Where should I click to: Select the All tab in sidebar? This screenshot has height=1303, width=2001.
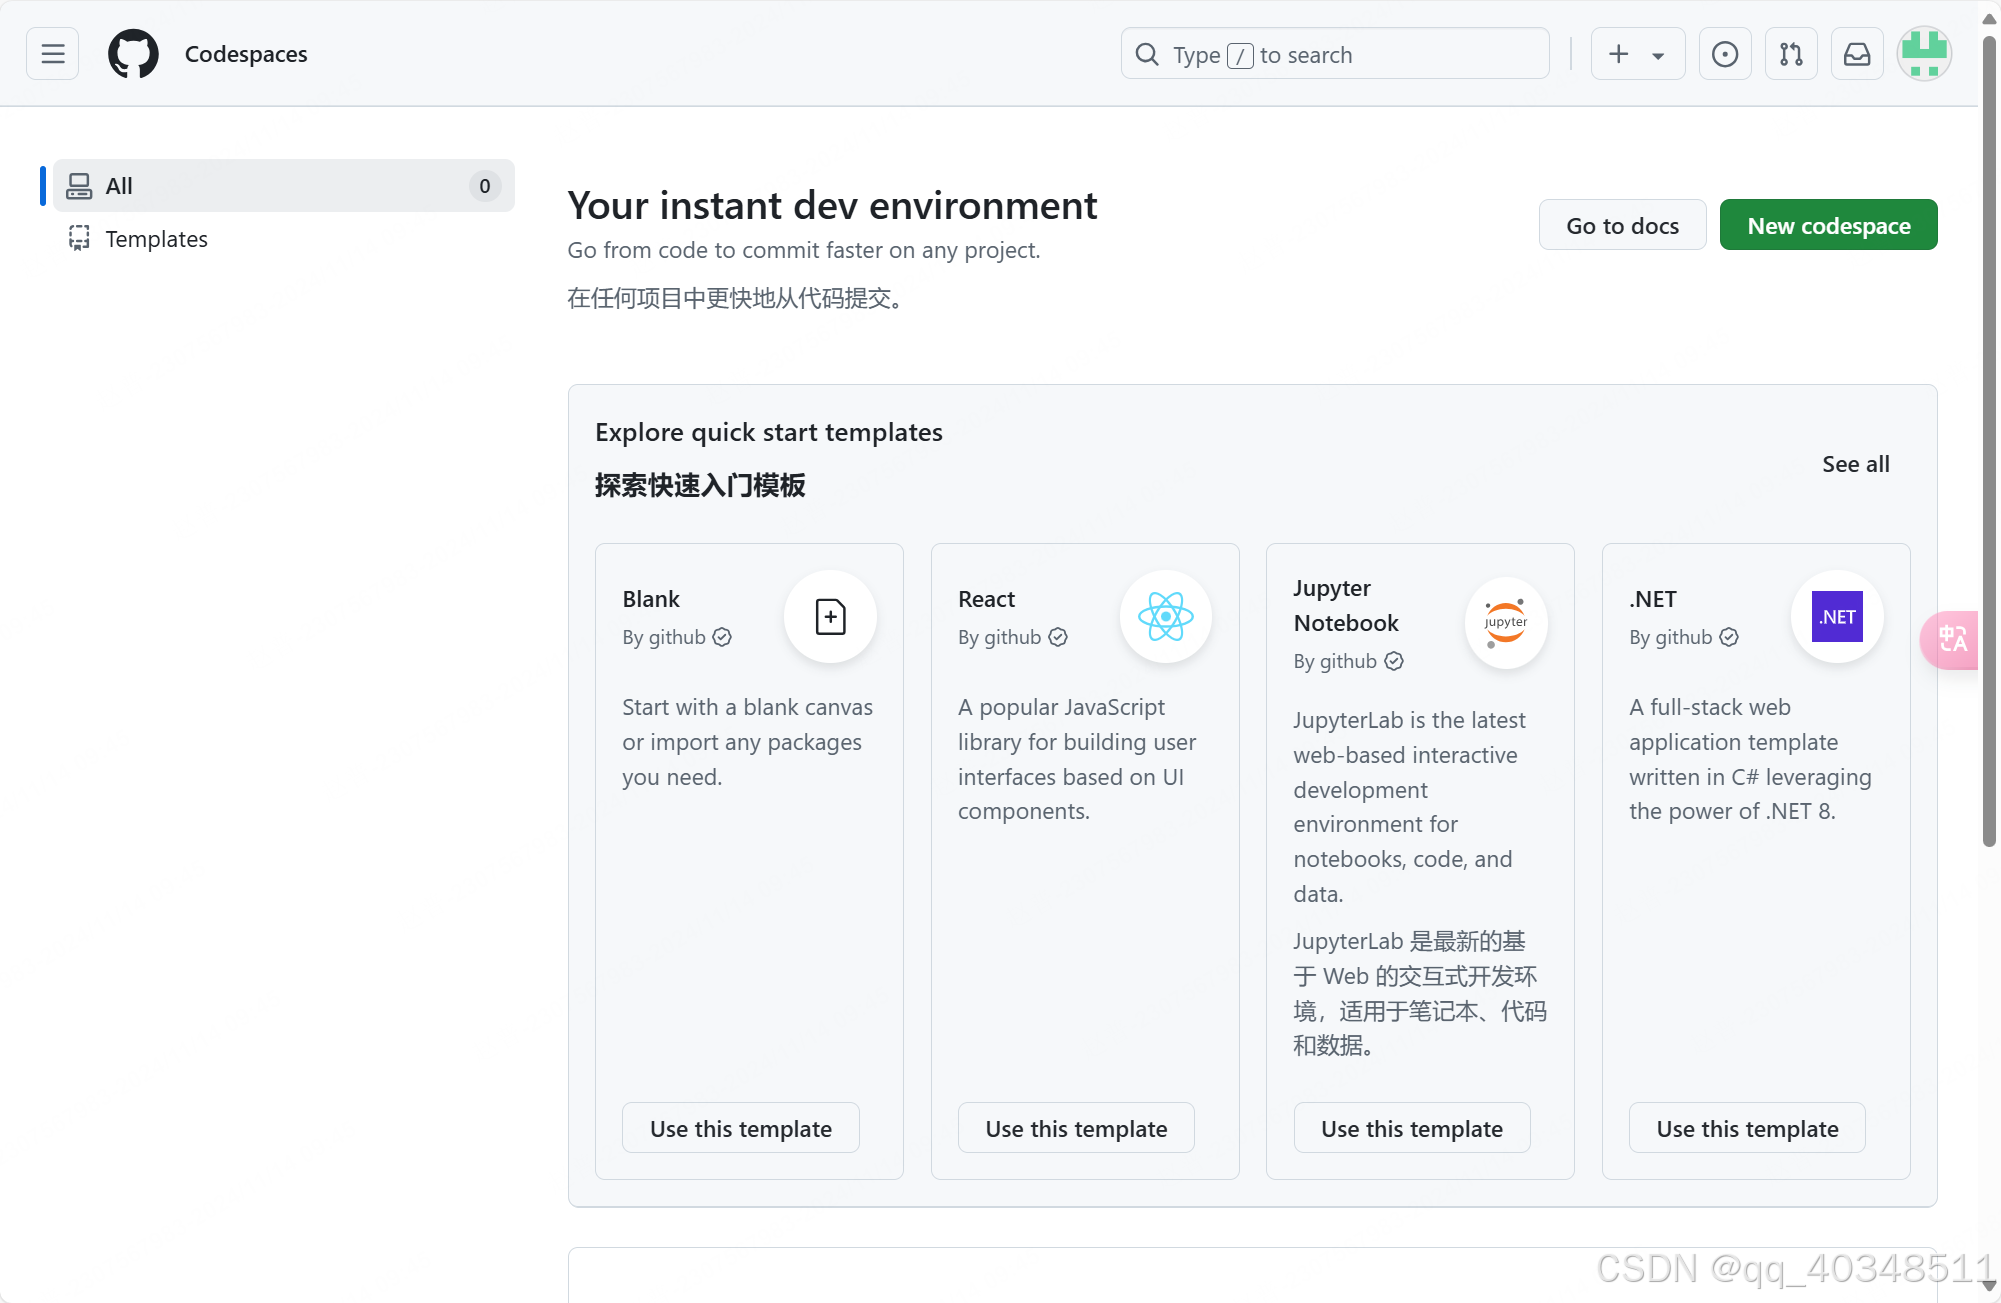284,185
